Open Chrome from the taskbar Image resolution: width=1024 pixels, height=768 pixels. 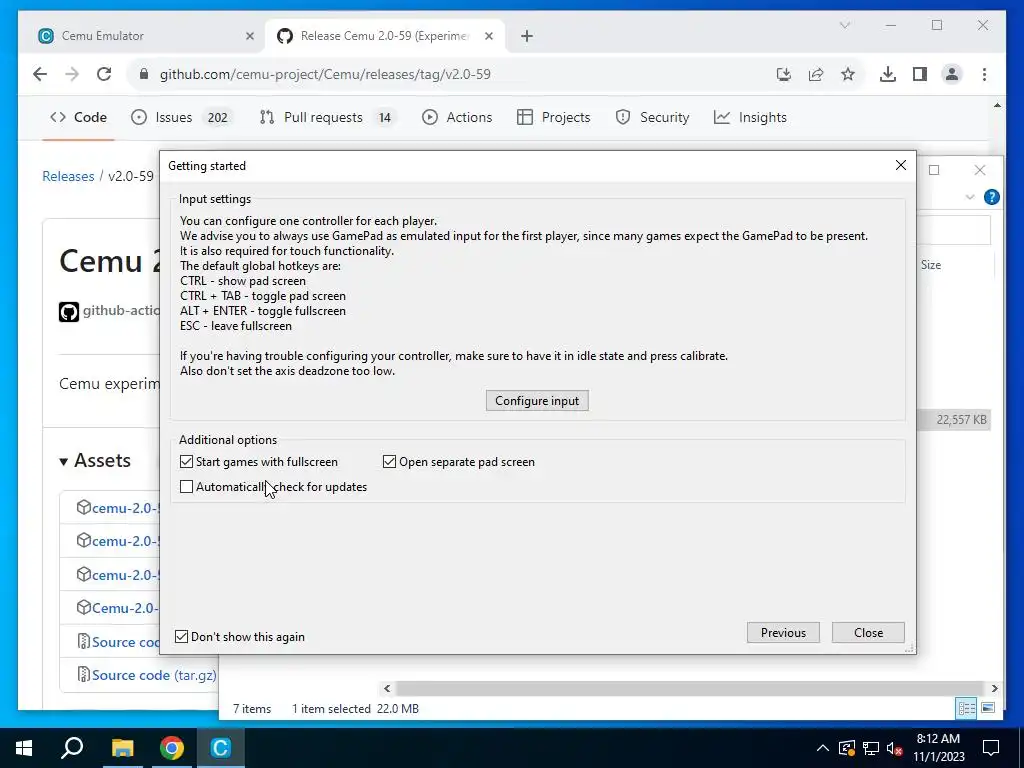[172, 748]
